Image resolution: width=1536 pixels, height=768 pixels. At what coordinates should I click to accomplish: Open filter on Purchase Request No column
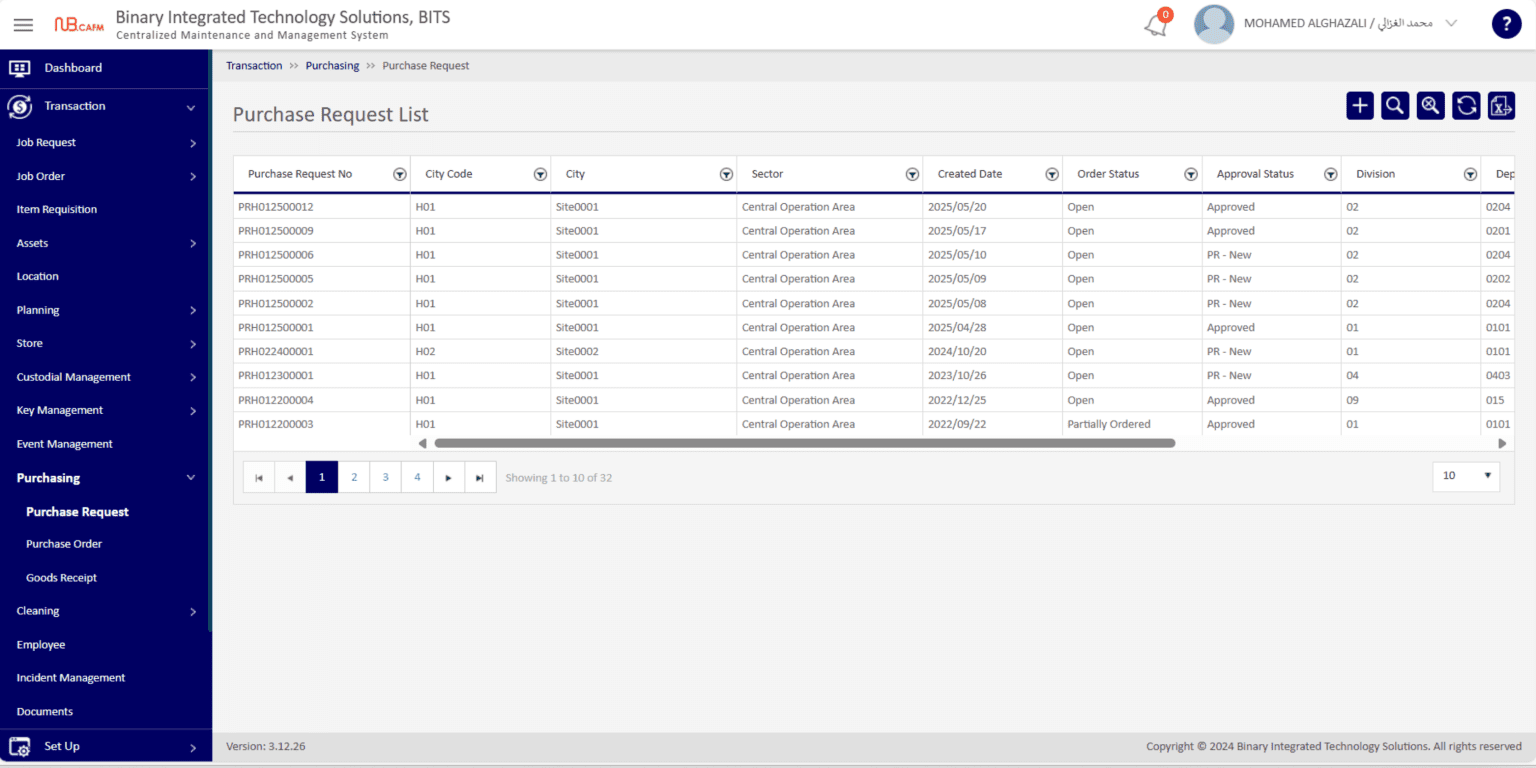tap(400, 174)
